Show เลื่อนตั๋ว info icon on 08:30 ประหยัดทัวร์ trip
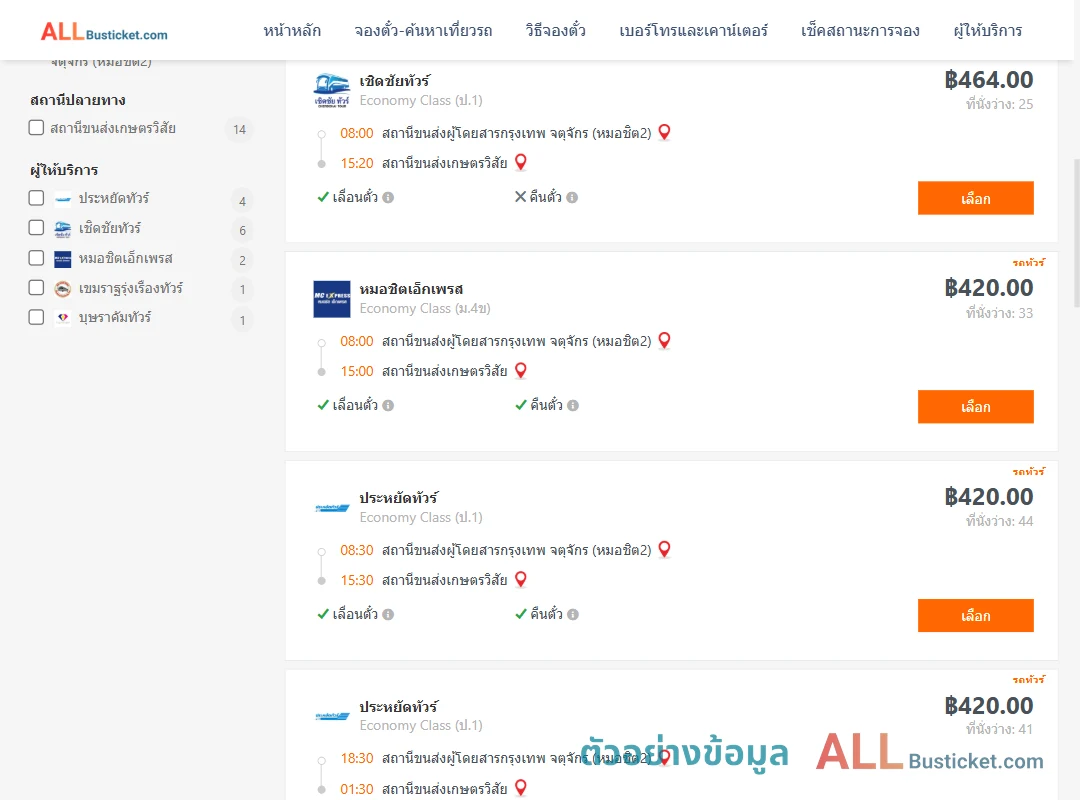This screenshot has height=800, width=1080. tap(388, 615)
